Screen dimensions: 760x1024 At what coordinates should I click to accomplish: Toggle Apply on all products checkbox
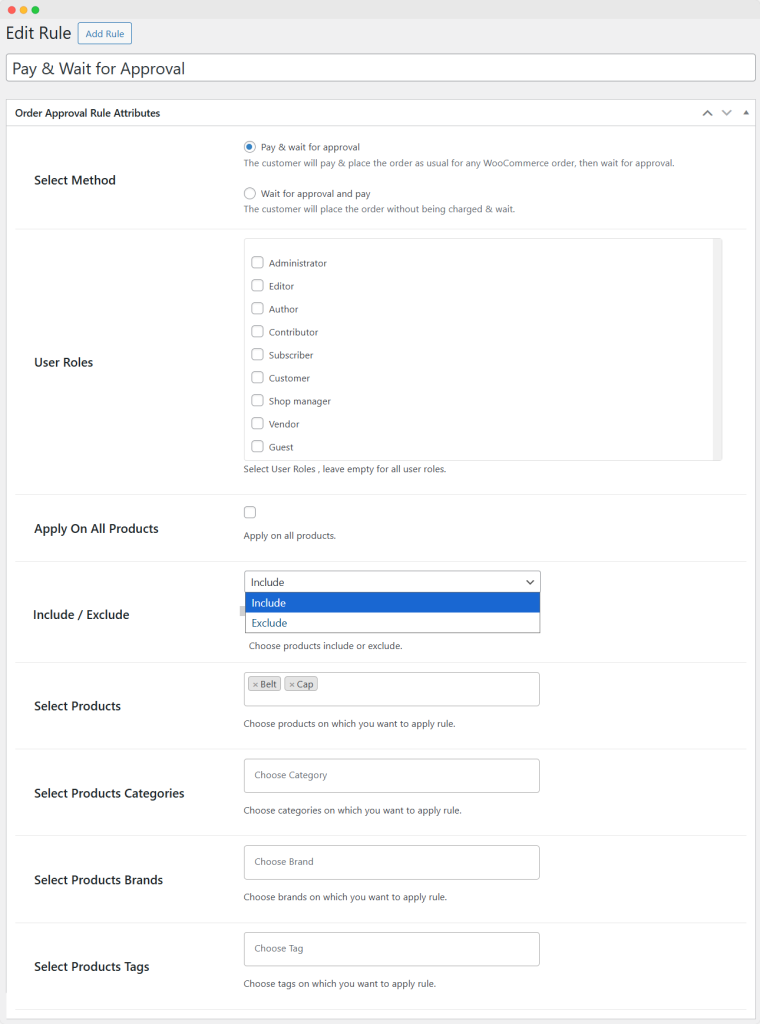pos(250,512)
